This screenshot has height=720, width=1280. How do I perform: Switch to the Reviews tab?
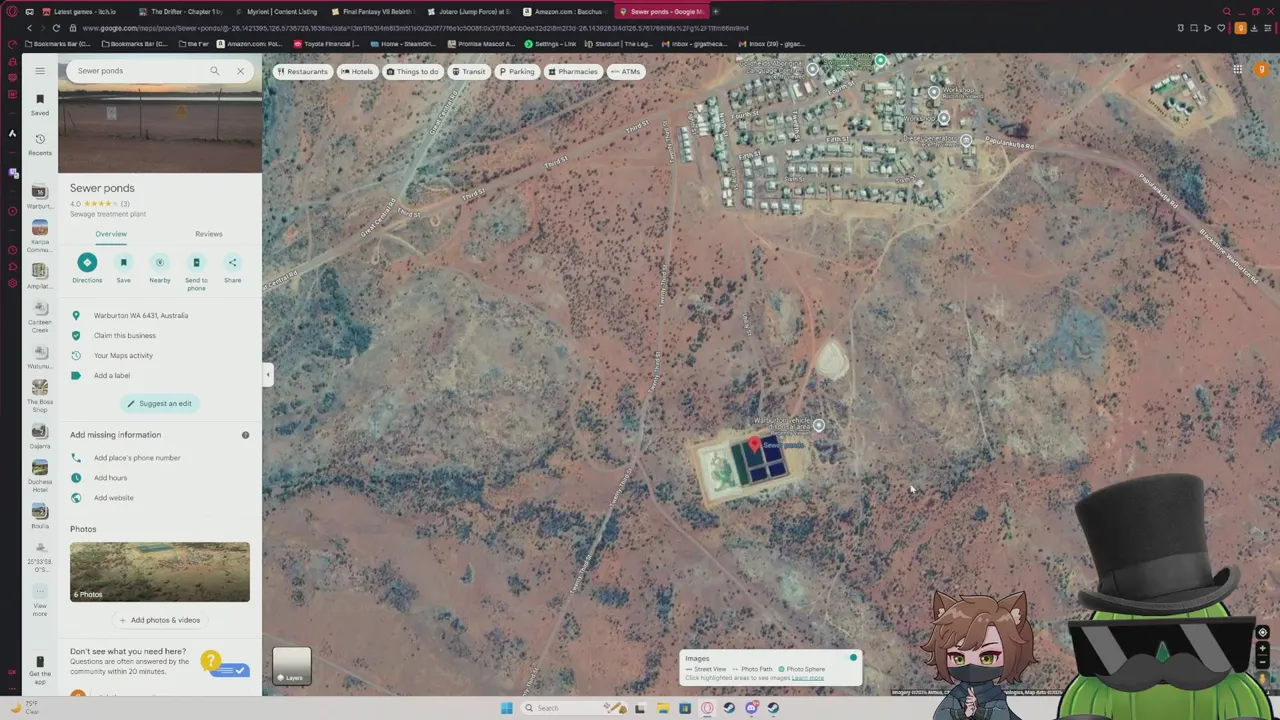[x=209, y=234]
